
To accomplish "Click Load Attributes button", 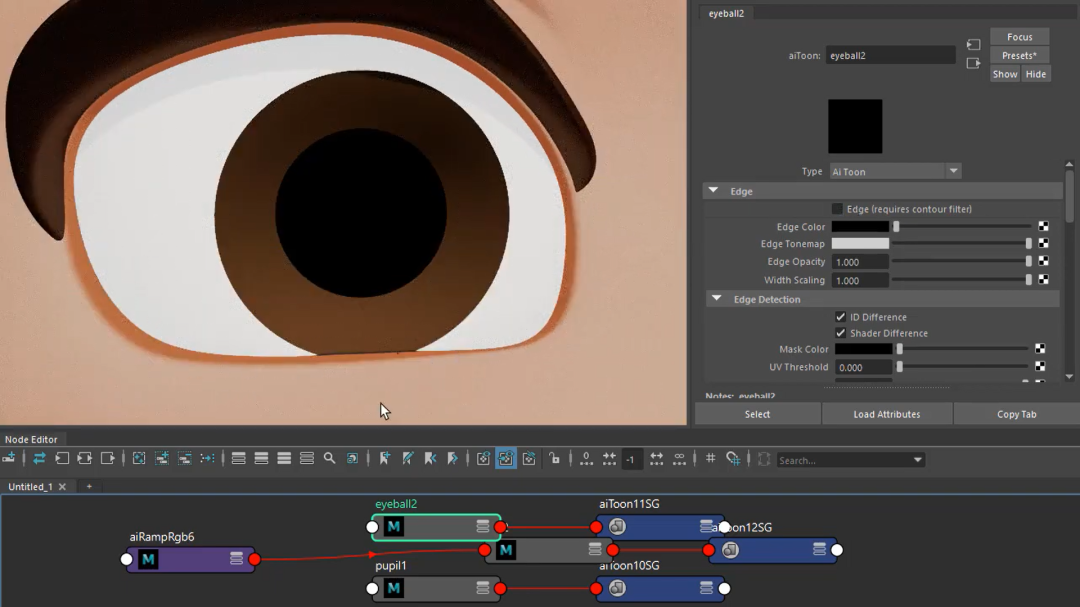I will pos(886,414).
